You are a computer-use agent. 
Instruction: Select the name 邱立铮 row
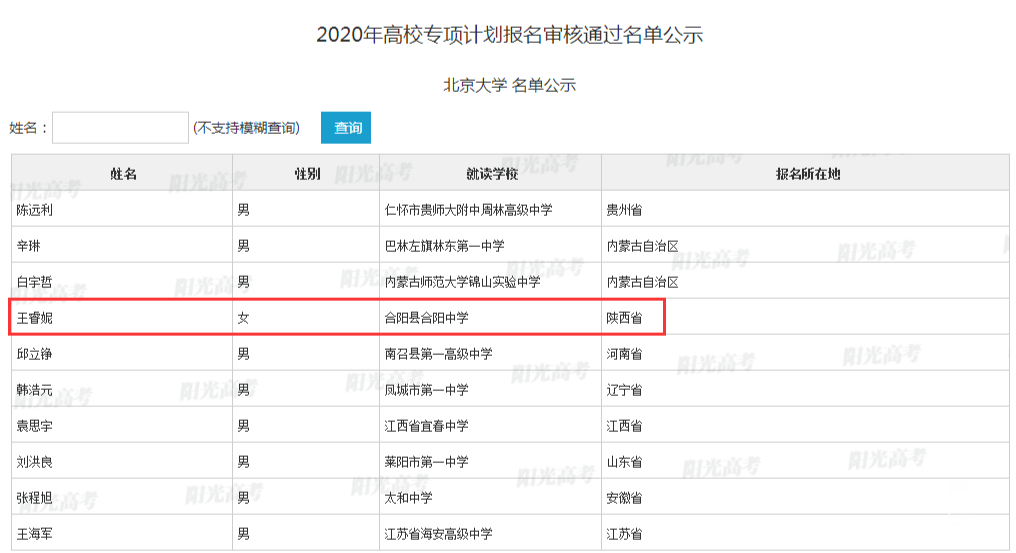click(35, 354)
